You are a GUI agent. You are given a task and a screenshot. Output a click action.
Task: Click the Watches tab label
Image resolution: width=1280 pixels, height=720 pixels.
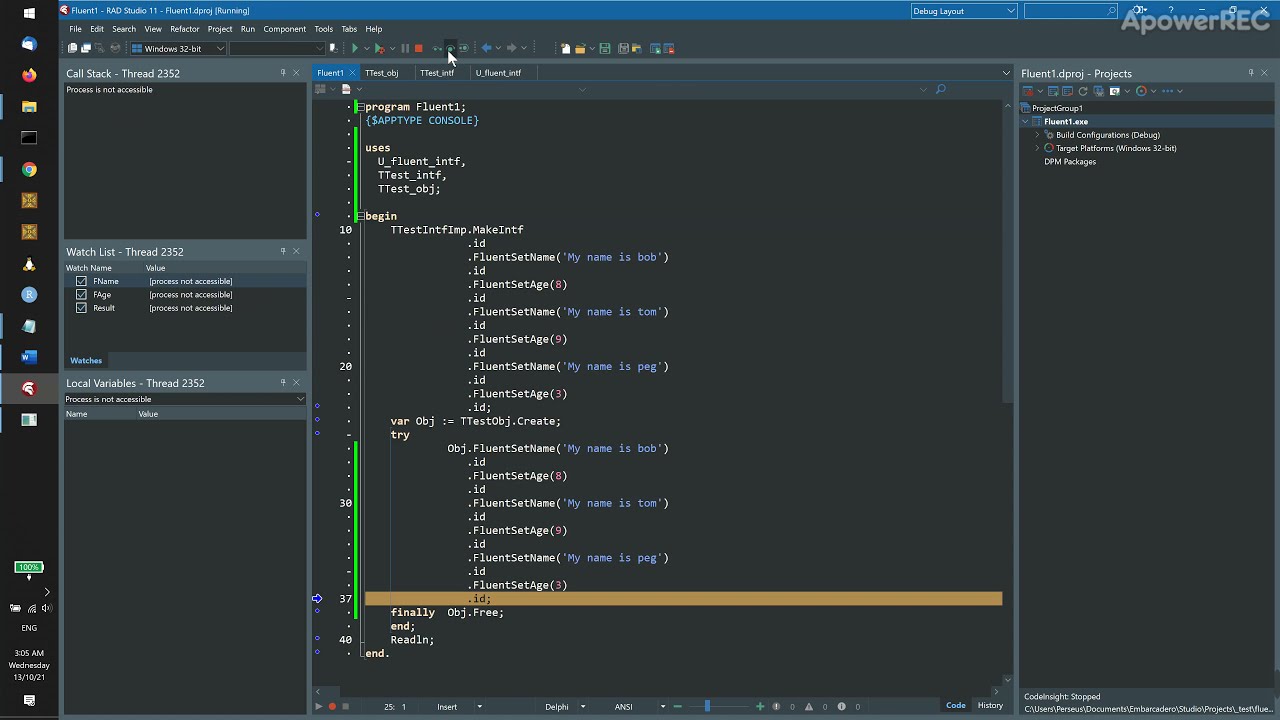coord(86,360)
